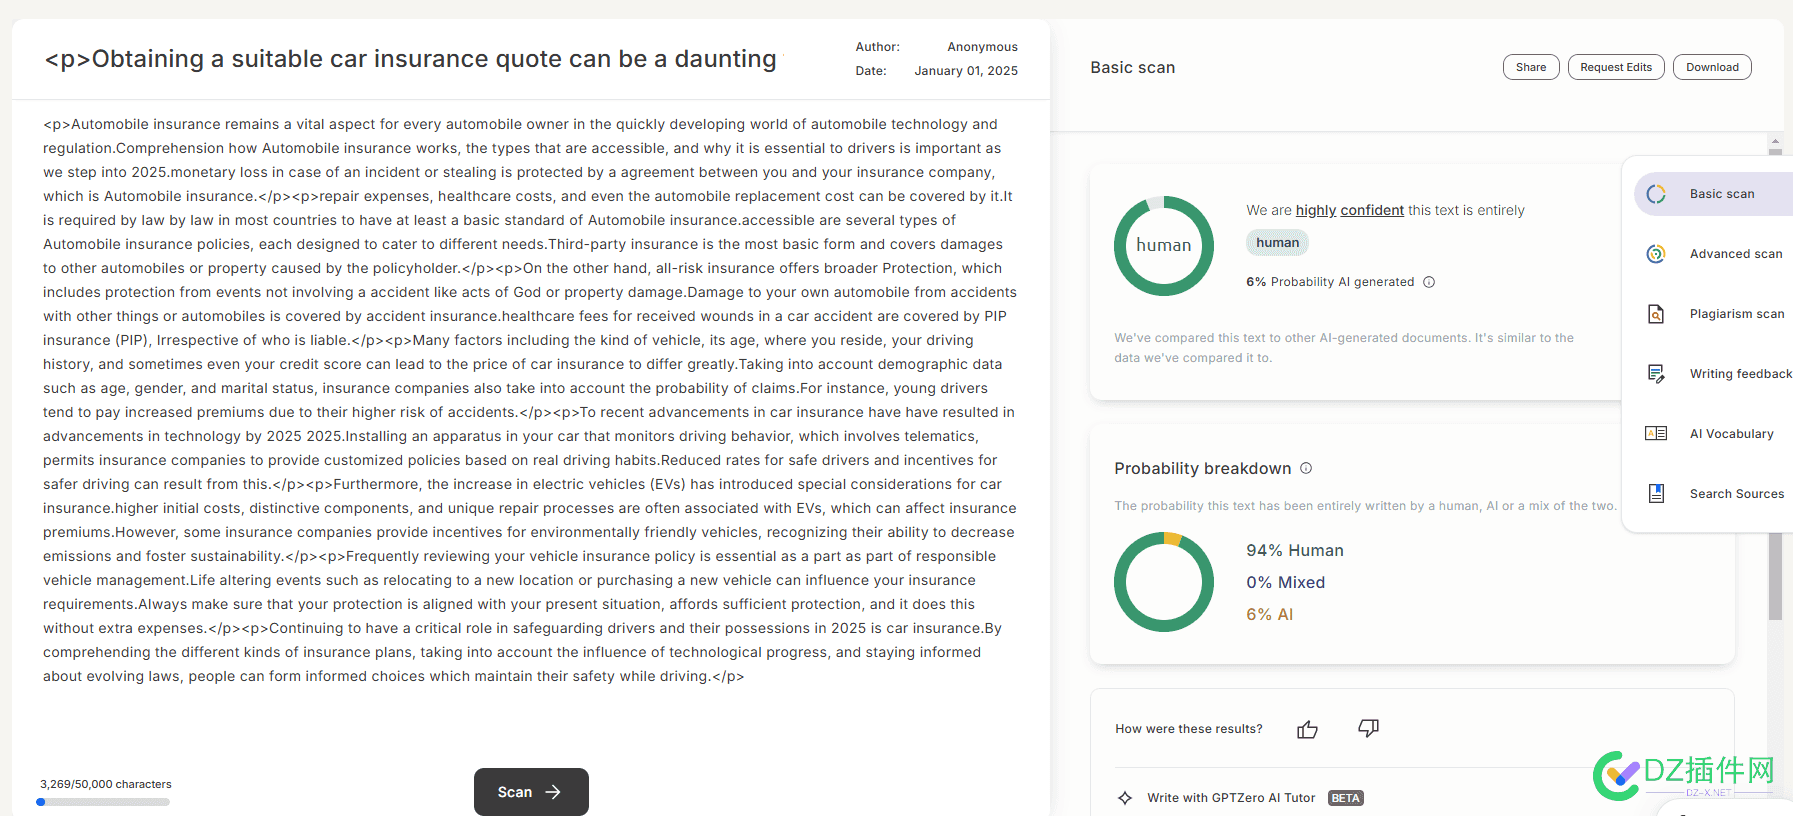This screenshot has width=1793, height=816.
Task: Click the BETA badge
Action: click(1346, 798)
